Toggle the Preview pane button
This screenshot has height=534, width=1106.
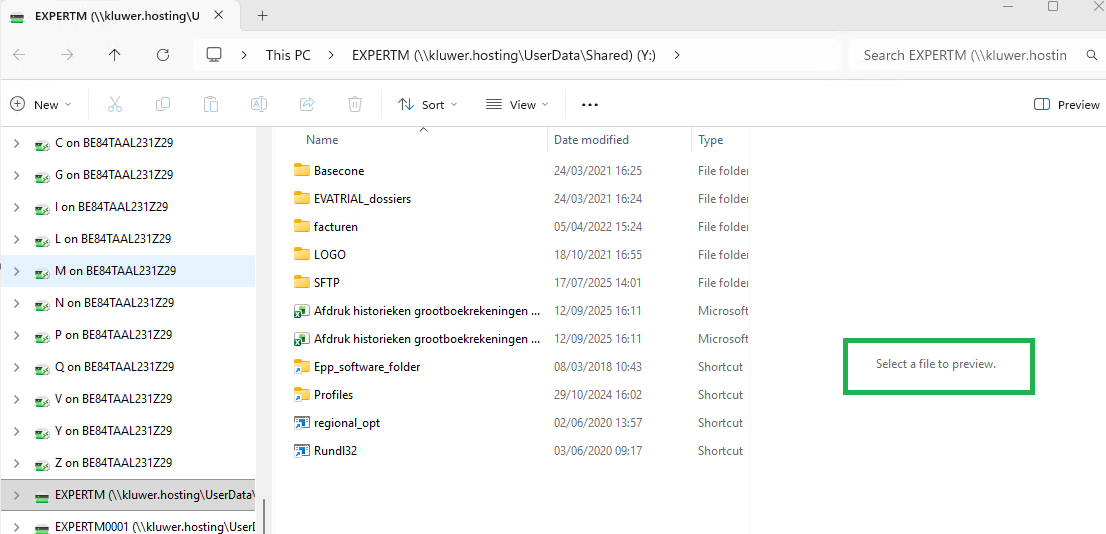(x=1066, y=104)
